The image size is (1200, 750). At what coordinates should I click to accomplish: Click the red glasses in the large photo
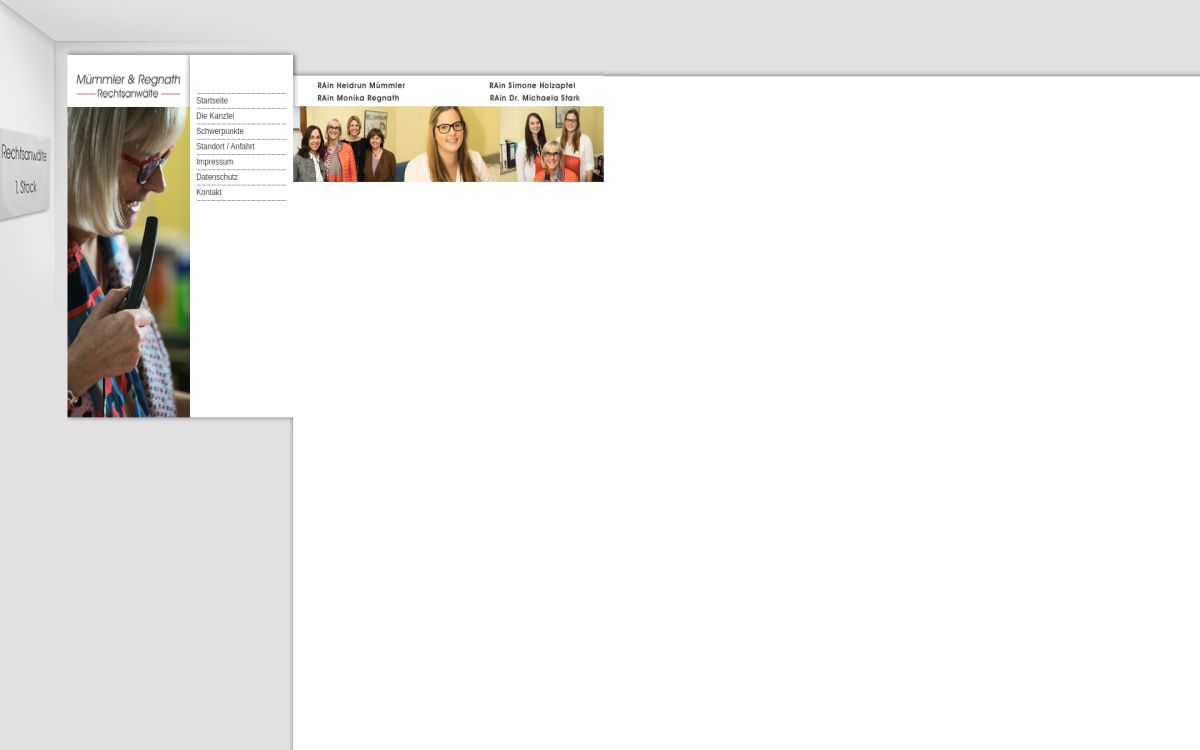(x=146, y=167)
